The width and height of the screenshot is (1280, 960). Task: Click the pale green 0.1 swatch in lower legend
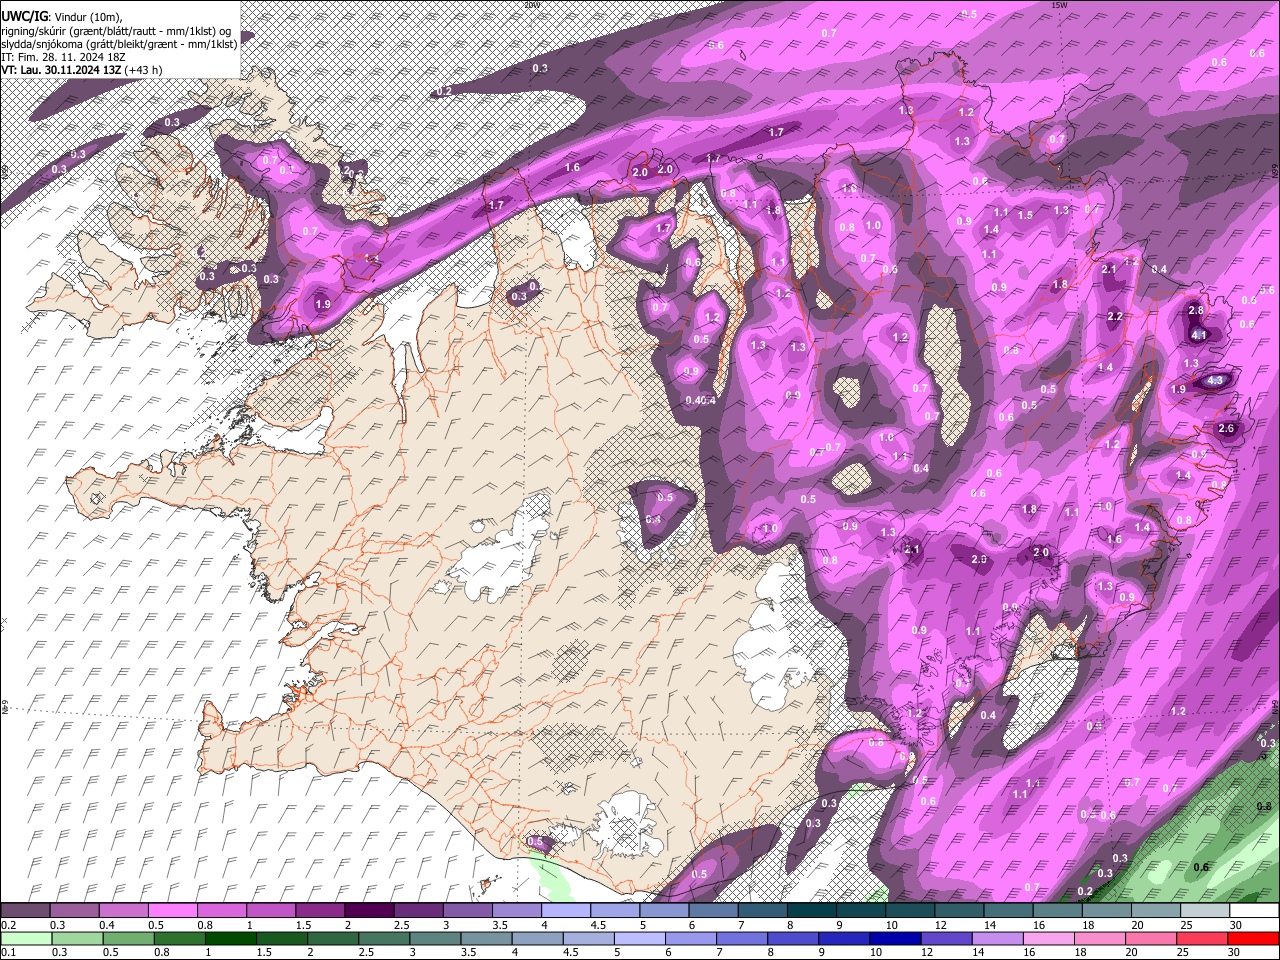[26, 938]
